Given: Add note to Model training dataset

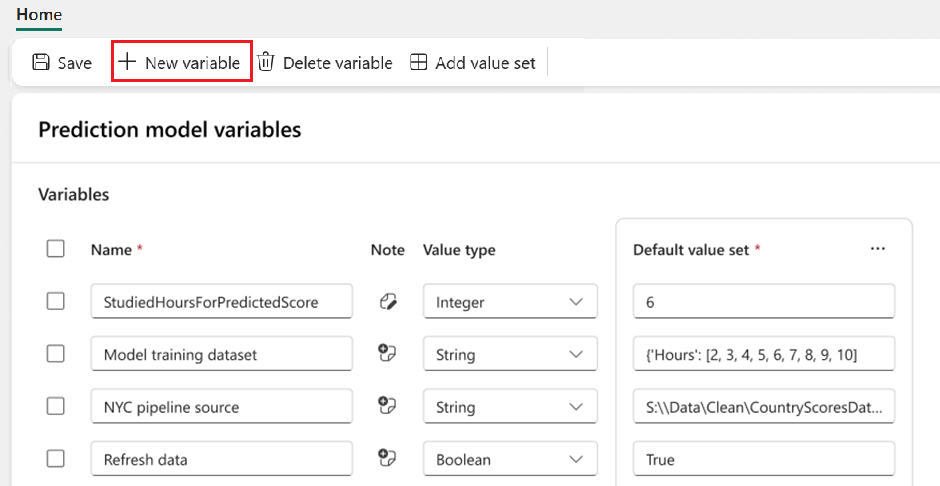Looking at the screenshot, I should click(387, 354).
